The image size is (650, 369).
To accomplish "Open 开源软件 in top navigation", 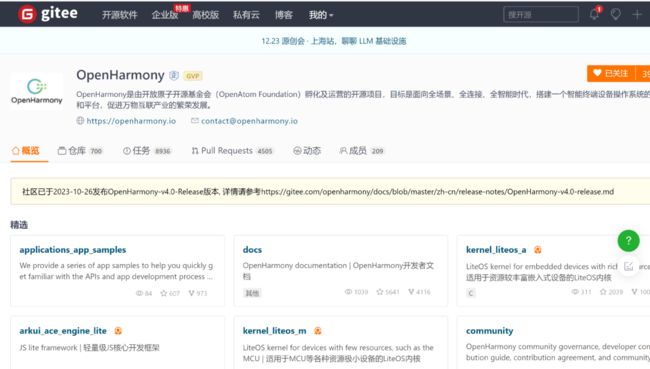I will click(x=119, y=15).
